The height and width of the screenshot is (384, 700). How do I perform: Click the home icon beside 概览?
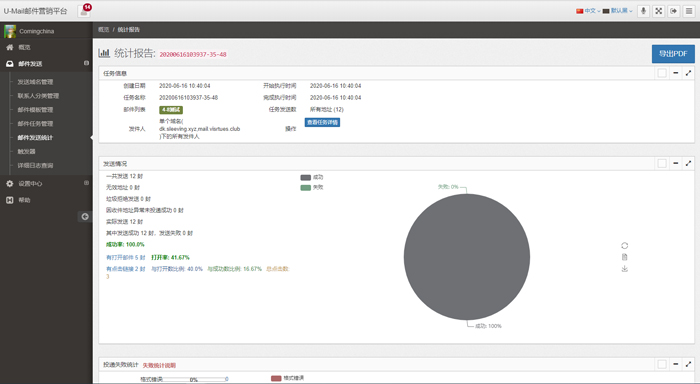tap(9, 47)
